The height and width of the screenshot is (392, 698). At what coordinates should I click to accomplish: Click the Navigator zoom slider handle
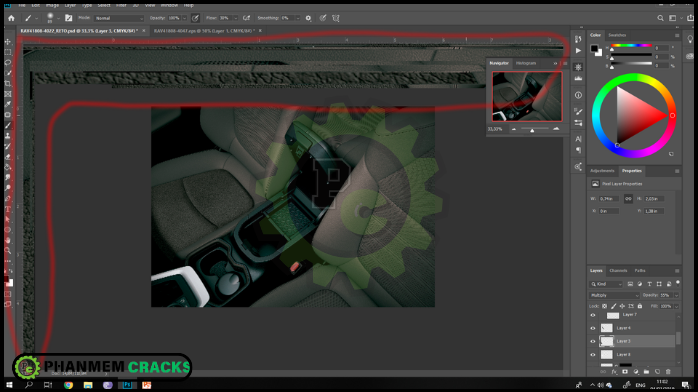click(532, 130)
